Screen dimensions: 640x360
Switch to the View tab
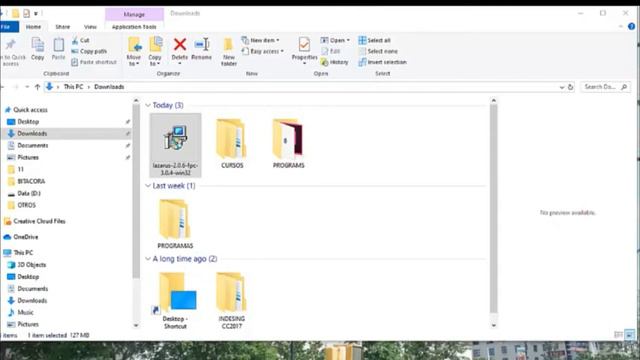90,27
